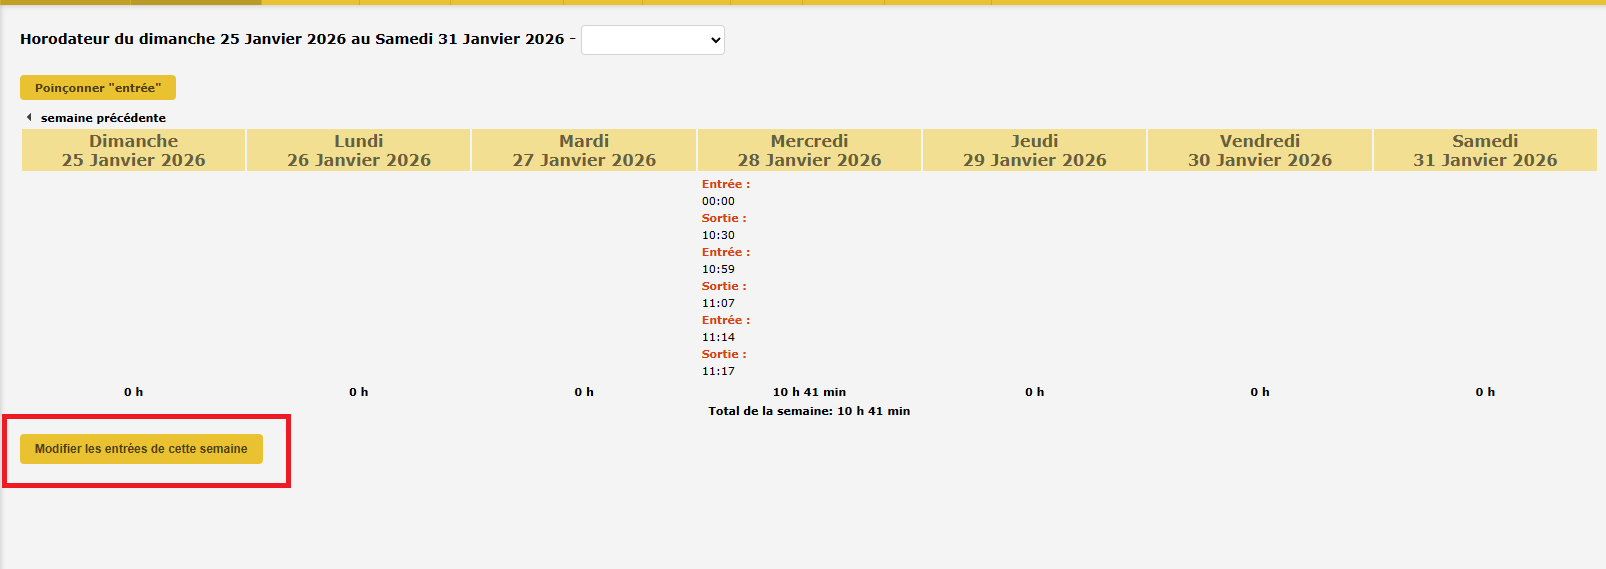Open the employee dropdown beside the Horodateur title

tap(652, 40)
